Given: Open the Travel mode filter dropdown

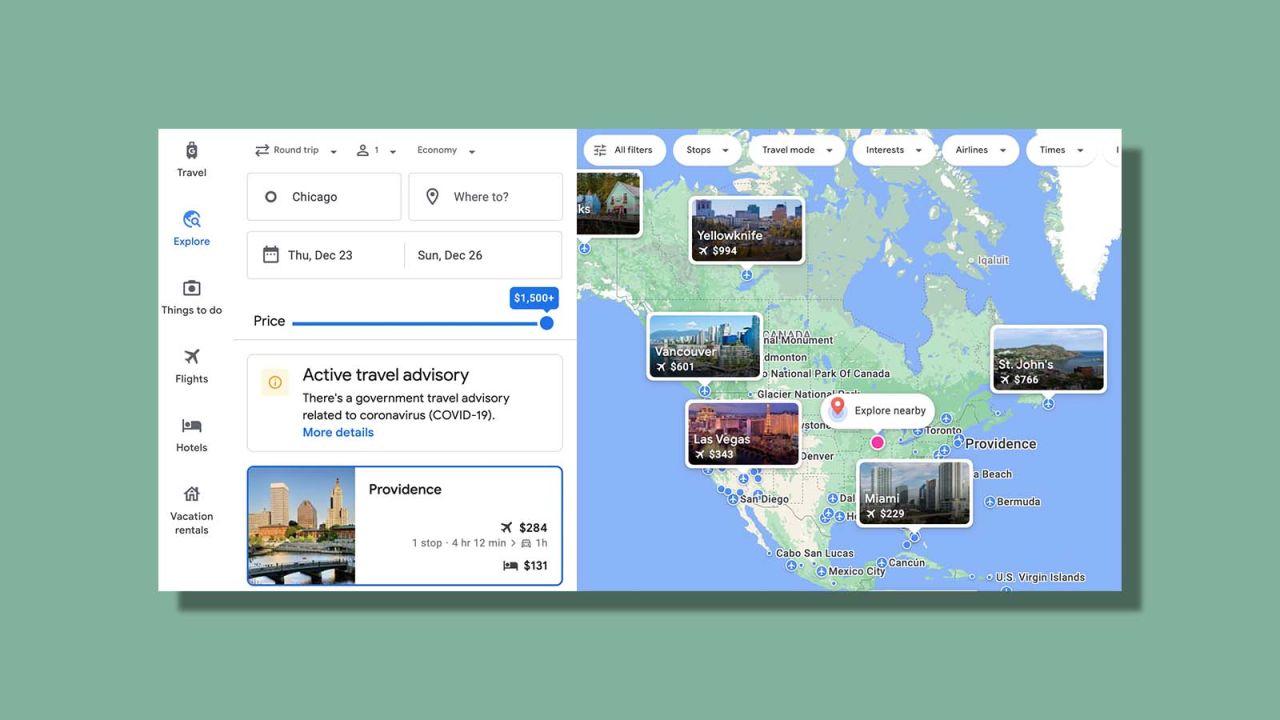Looking at the screenshot, I should [797, 150].
